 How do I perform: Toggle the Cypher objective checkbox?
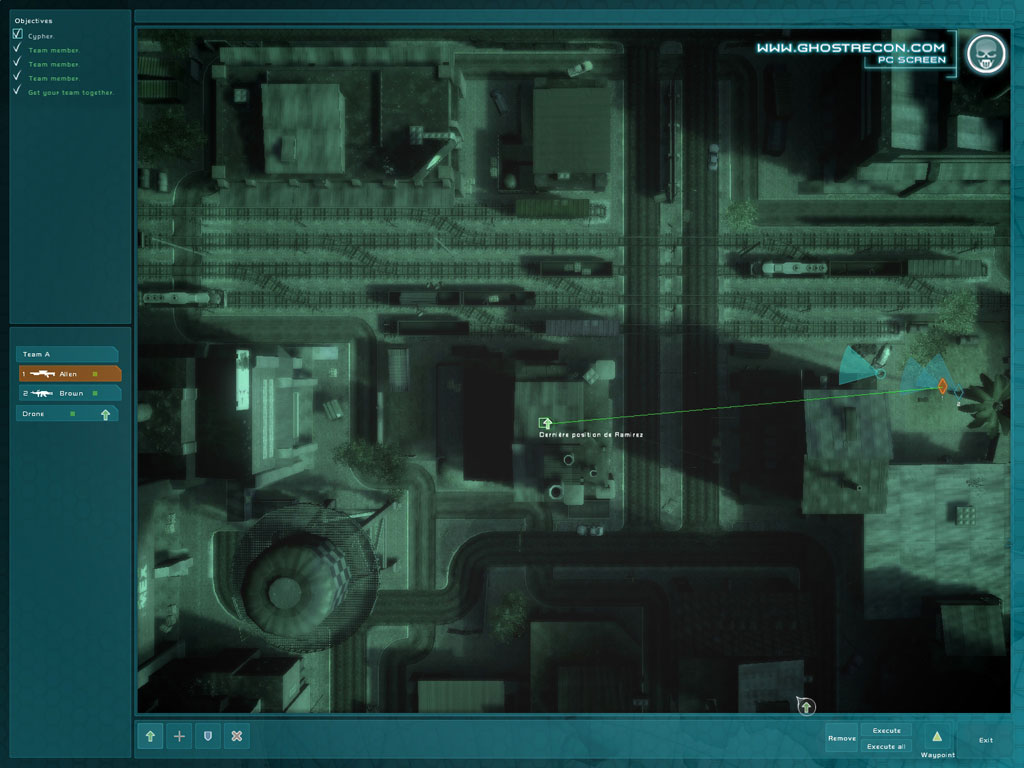[x=17, y=33]
